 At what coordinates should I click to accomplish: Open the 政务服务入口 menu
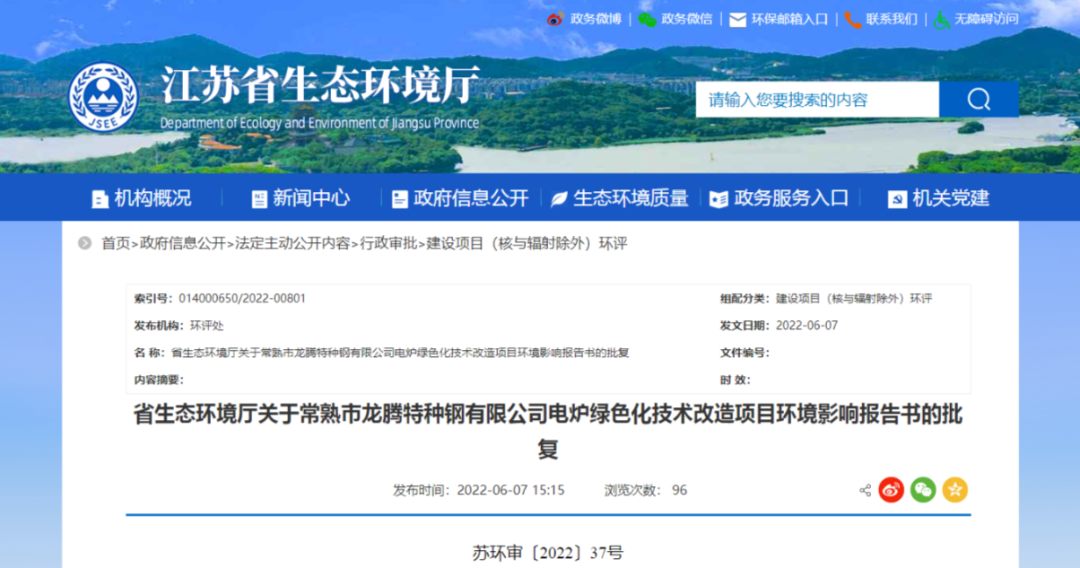pos(791,198)
